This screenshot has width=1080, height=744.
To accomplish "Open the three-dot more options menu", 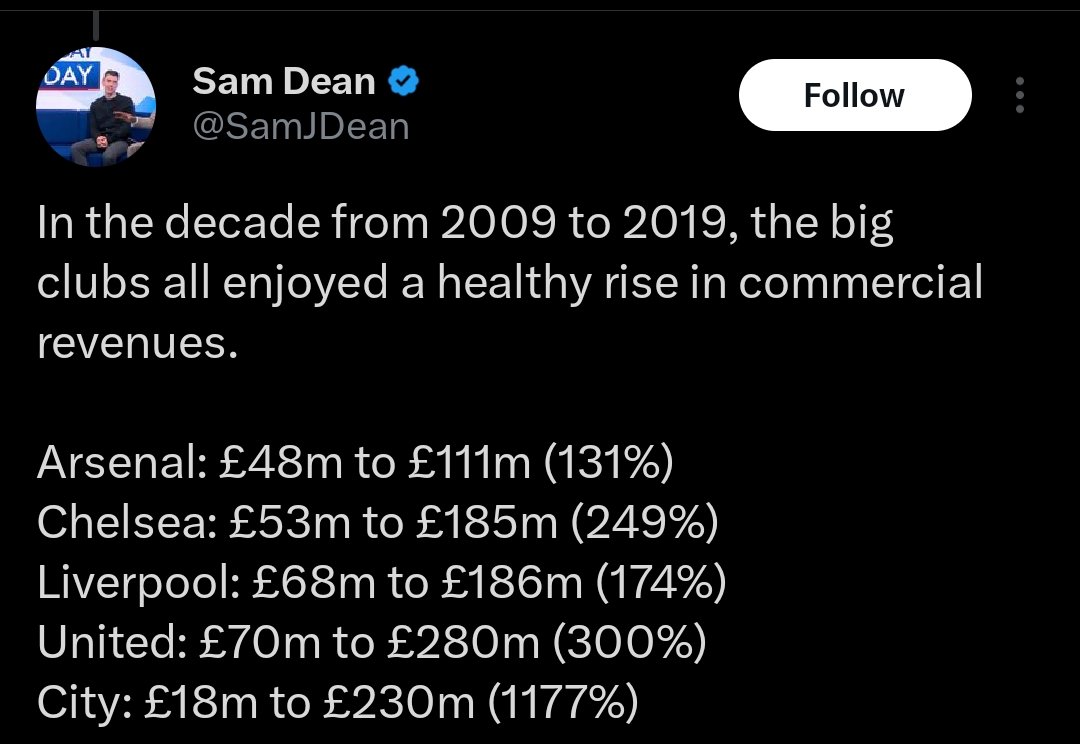I will coord(1019,95).
